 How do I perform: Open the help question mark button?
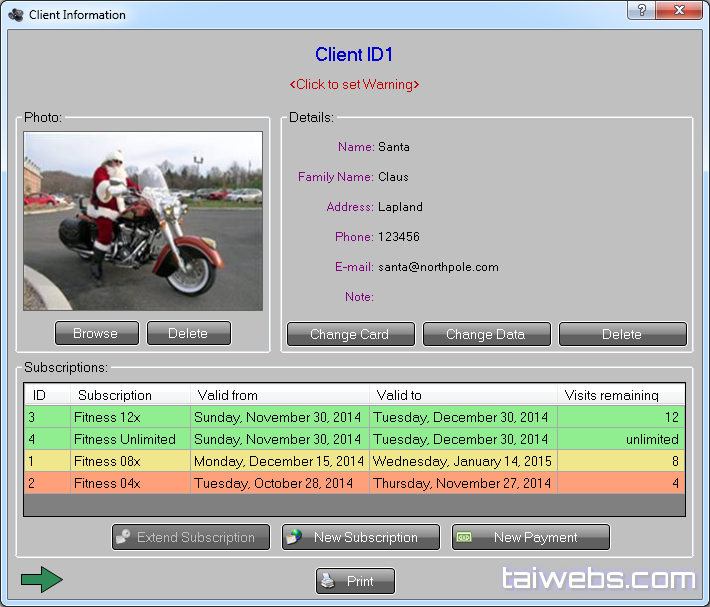[x=641, y=11]
